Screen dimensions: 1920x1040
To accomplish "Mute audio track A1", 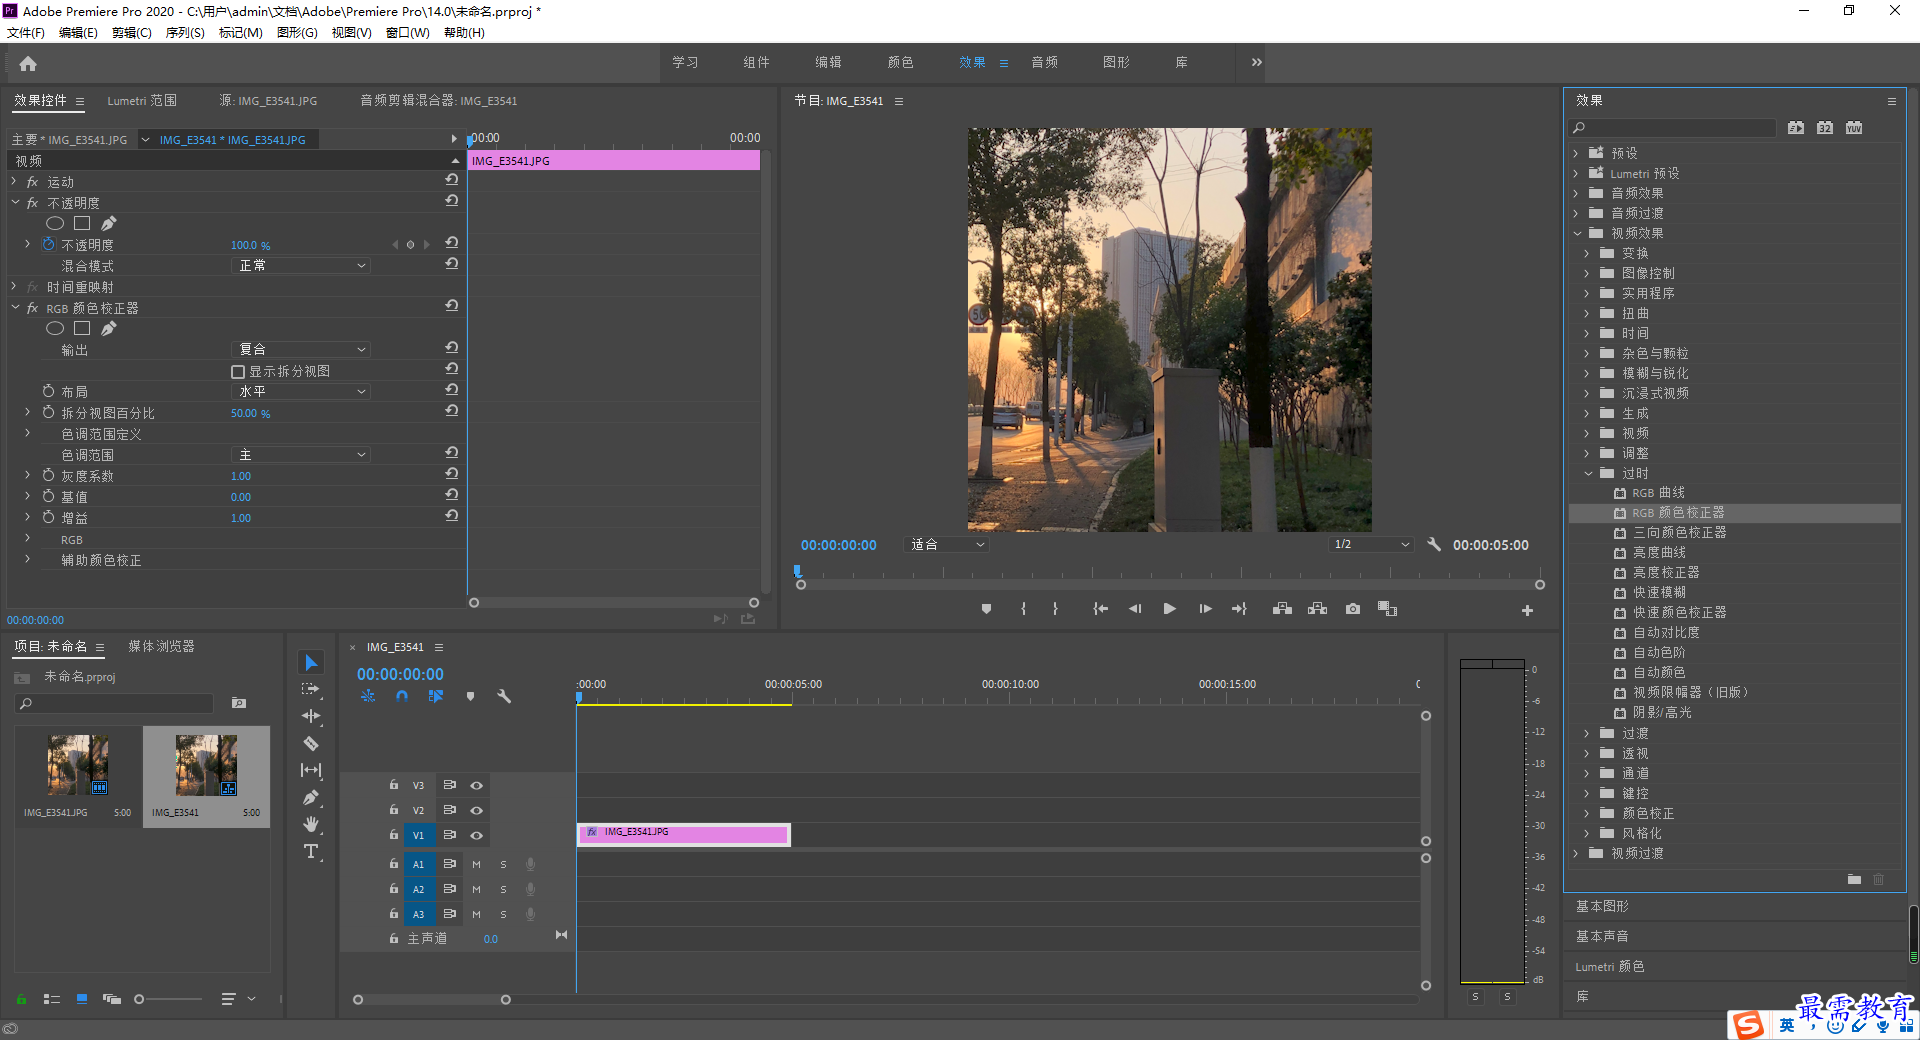I will pyautogui.click(x=476, y=864).
